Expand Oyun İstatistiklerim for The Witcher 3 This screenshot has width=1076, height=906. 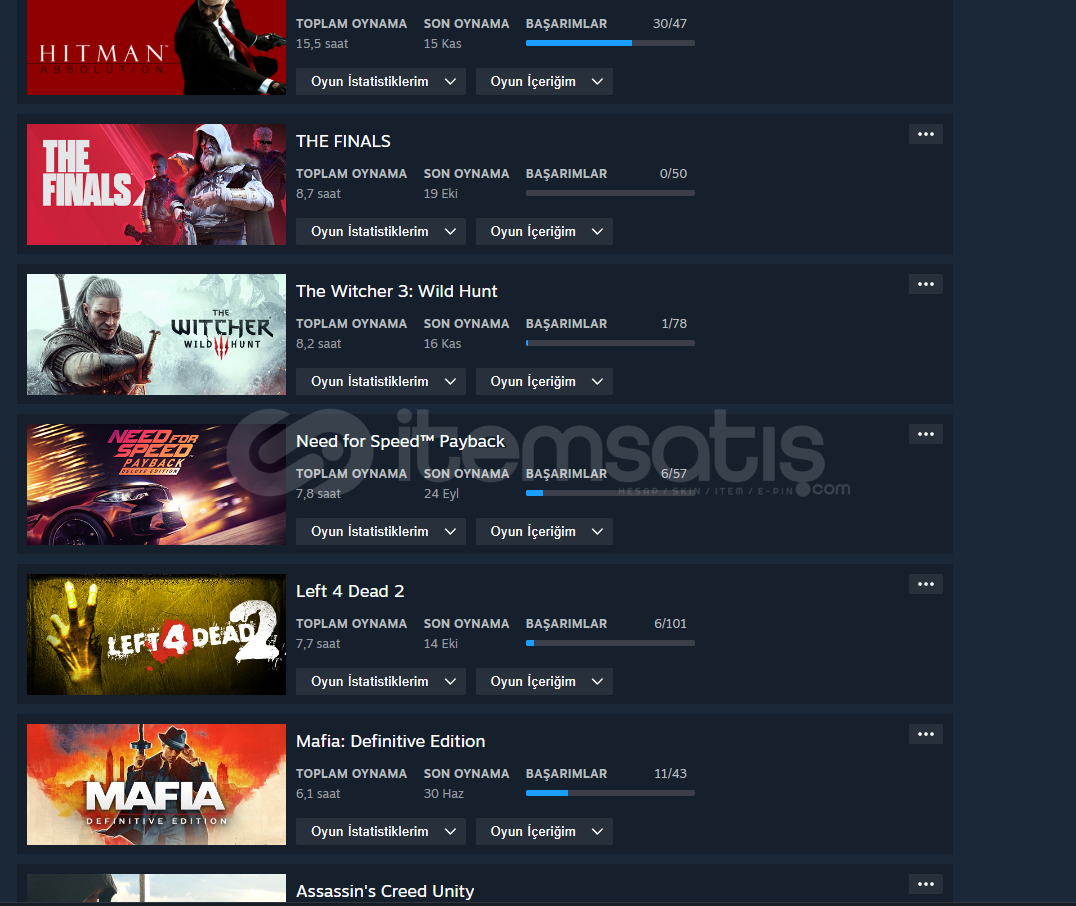pos(381,382)
